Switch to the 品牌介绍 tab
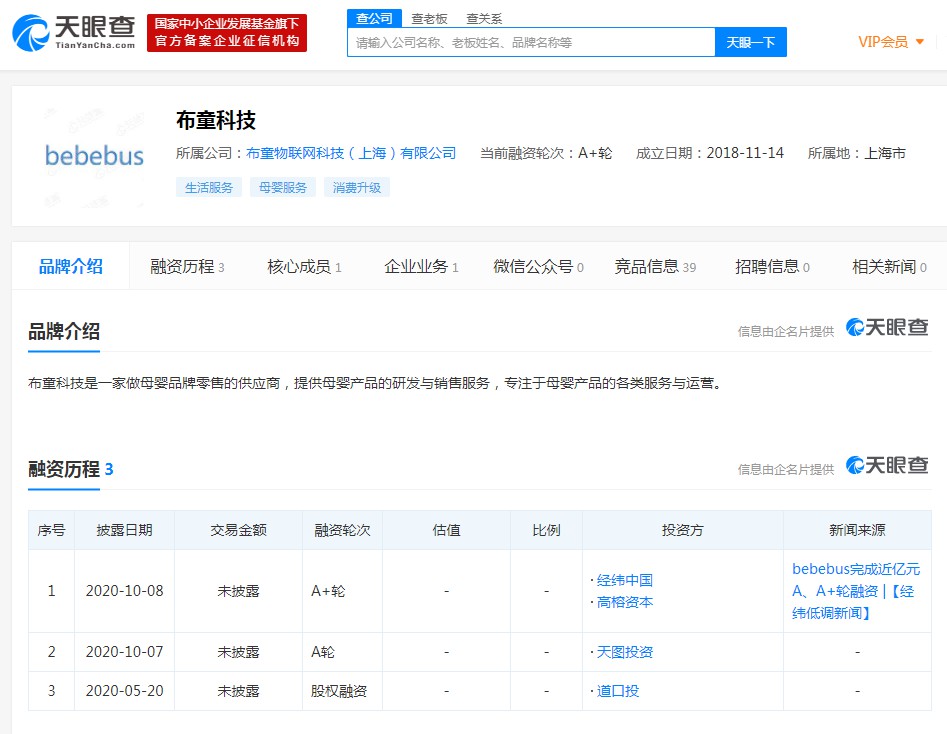Screen dimensions: 947x734 coord(71,266)
